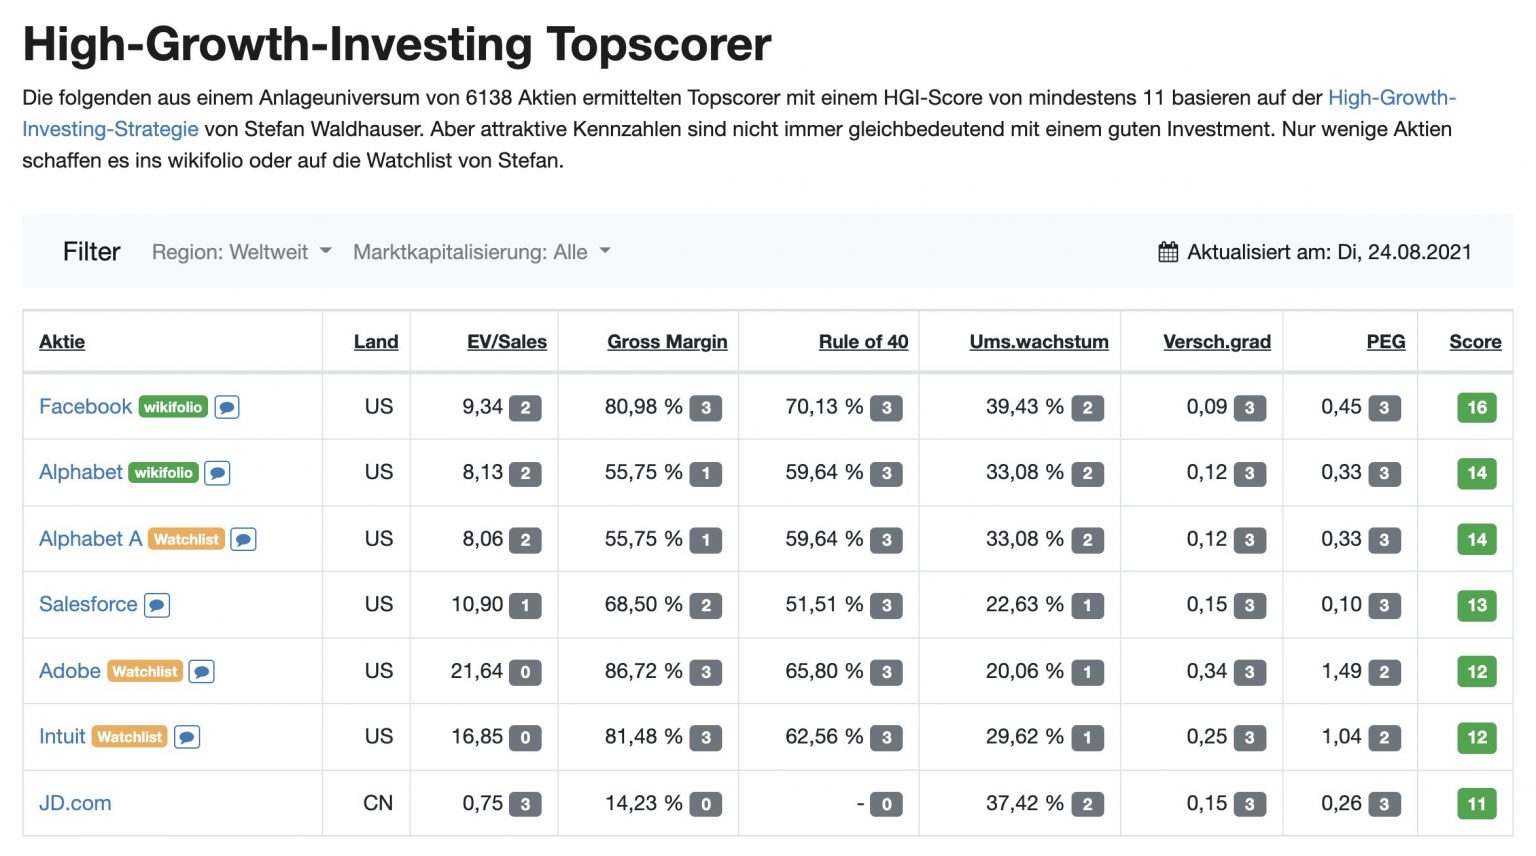Click the speech bubble icon beside Salesforce
This screenshot has height=856, width=1536.
pyautogui.click(x=157, y=605)
